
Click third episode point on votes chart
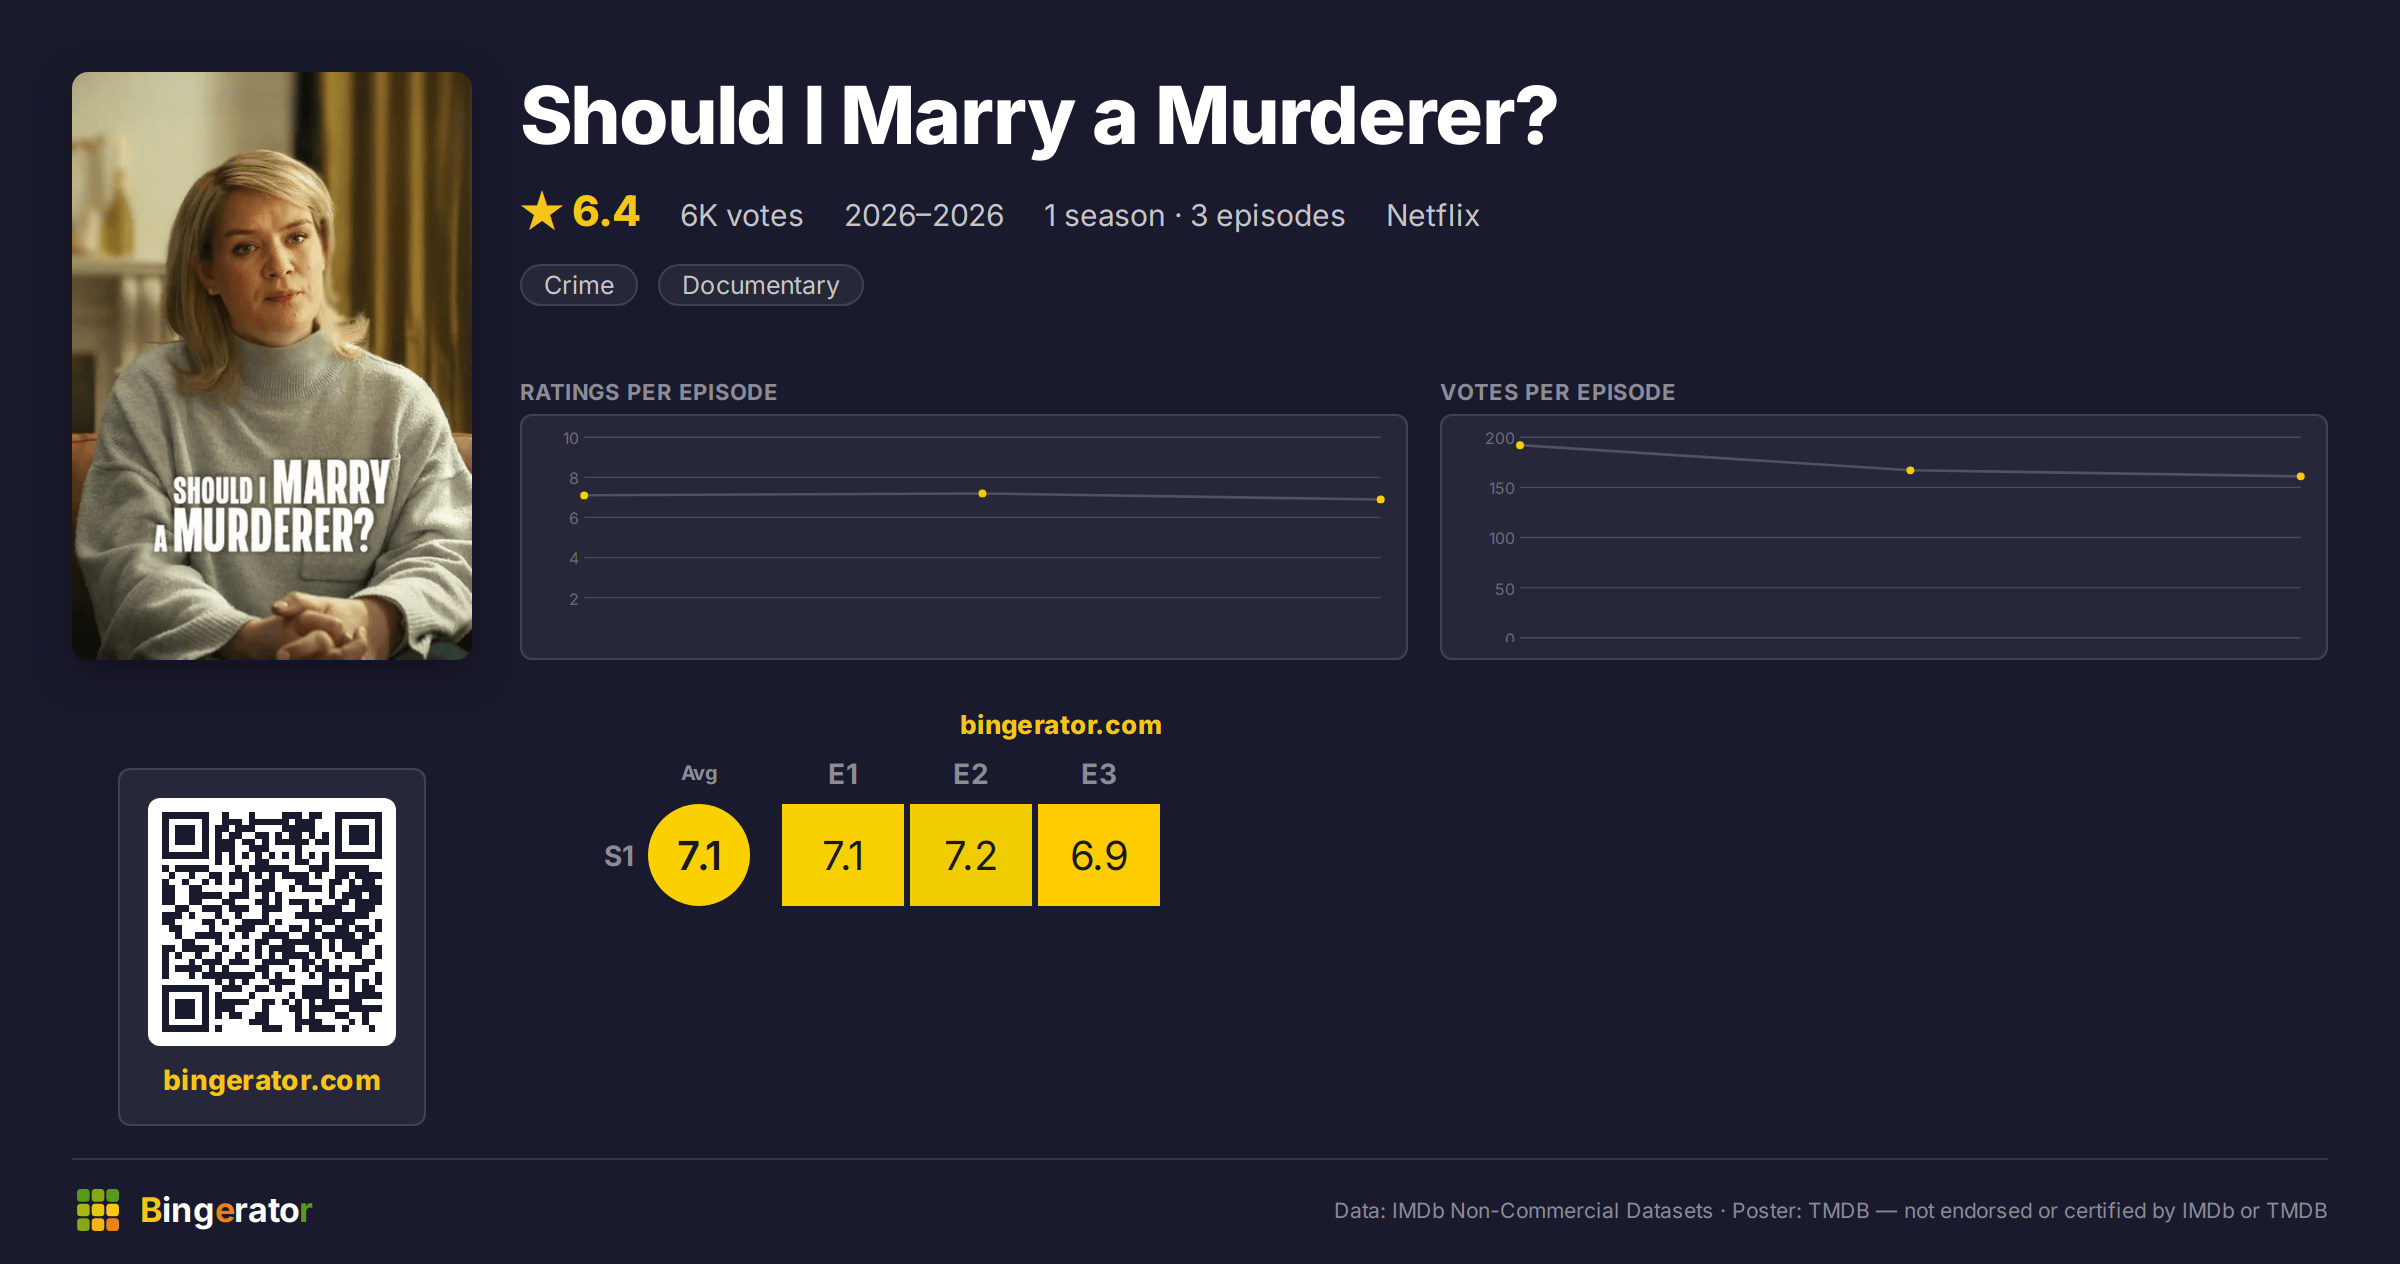[2301, 477]
